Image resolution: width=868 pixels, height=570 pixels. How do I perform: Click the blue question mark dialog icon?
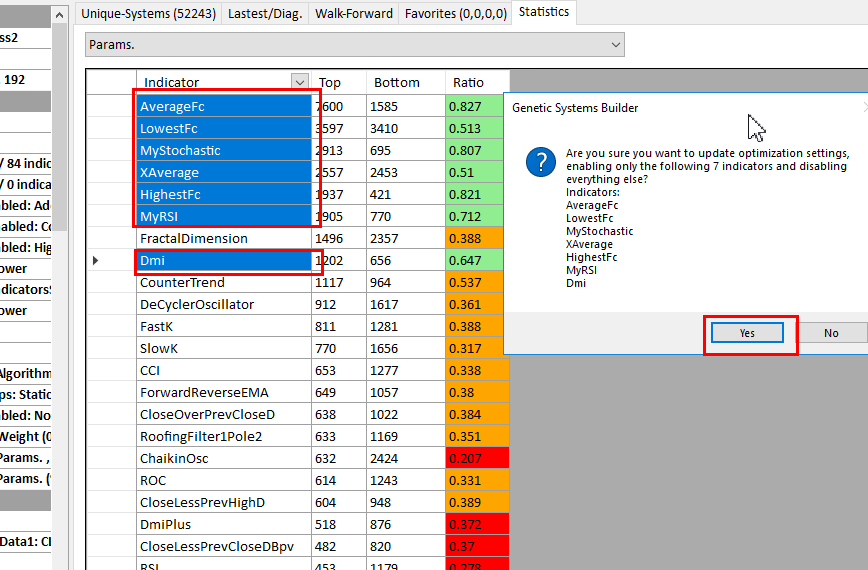tap(540, 161)
